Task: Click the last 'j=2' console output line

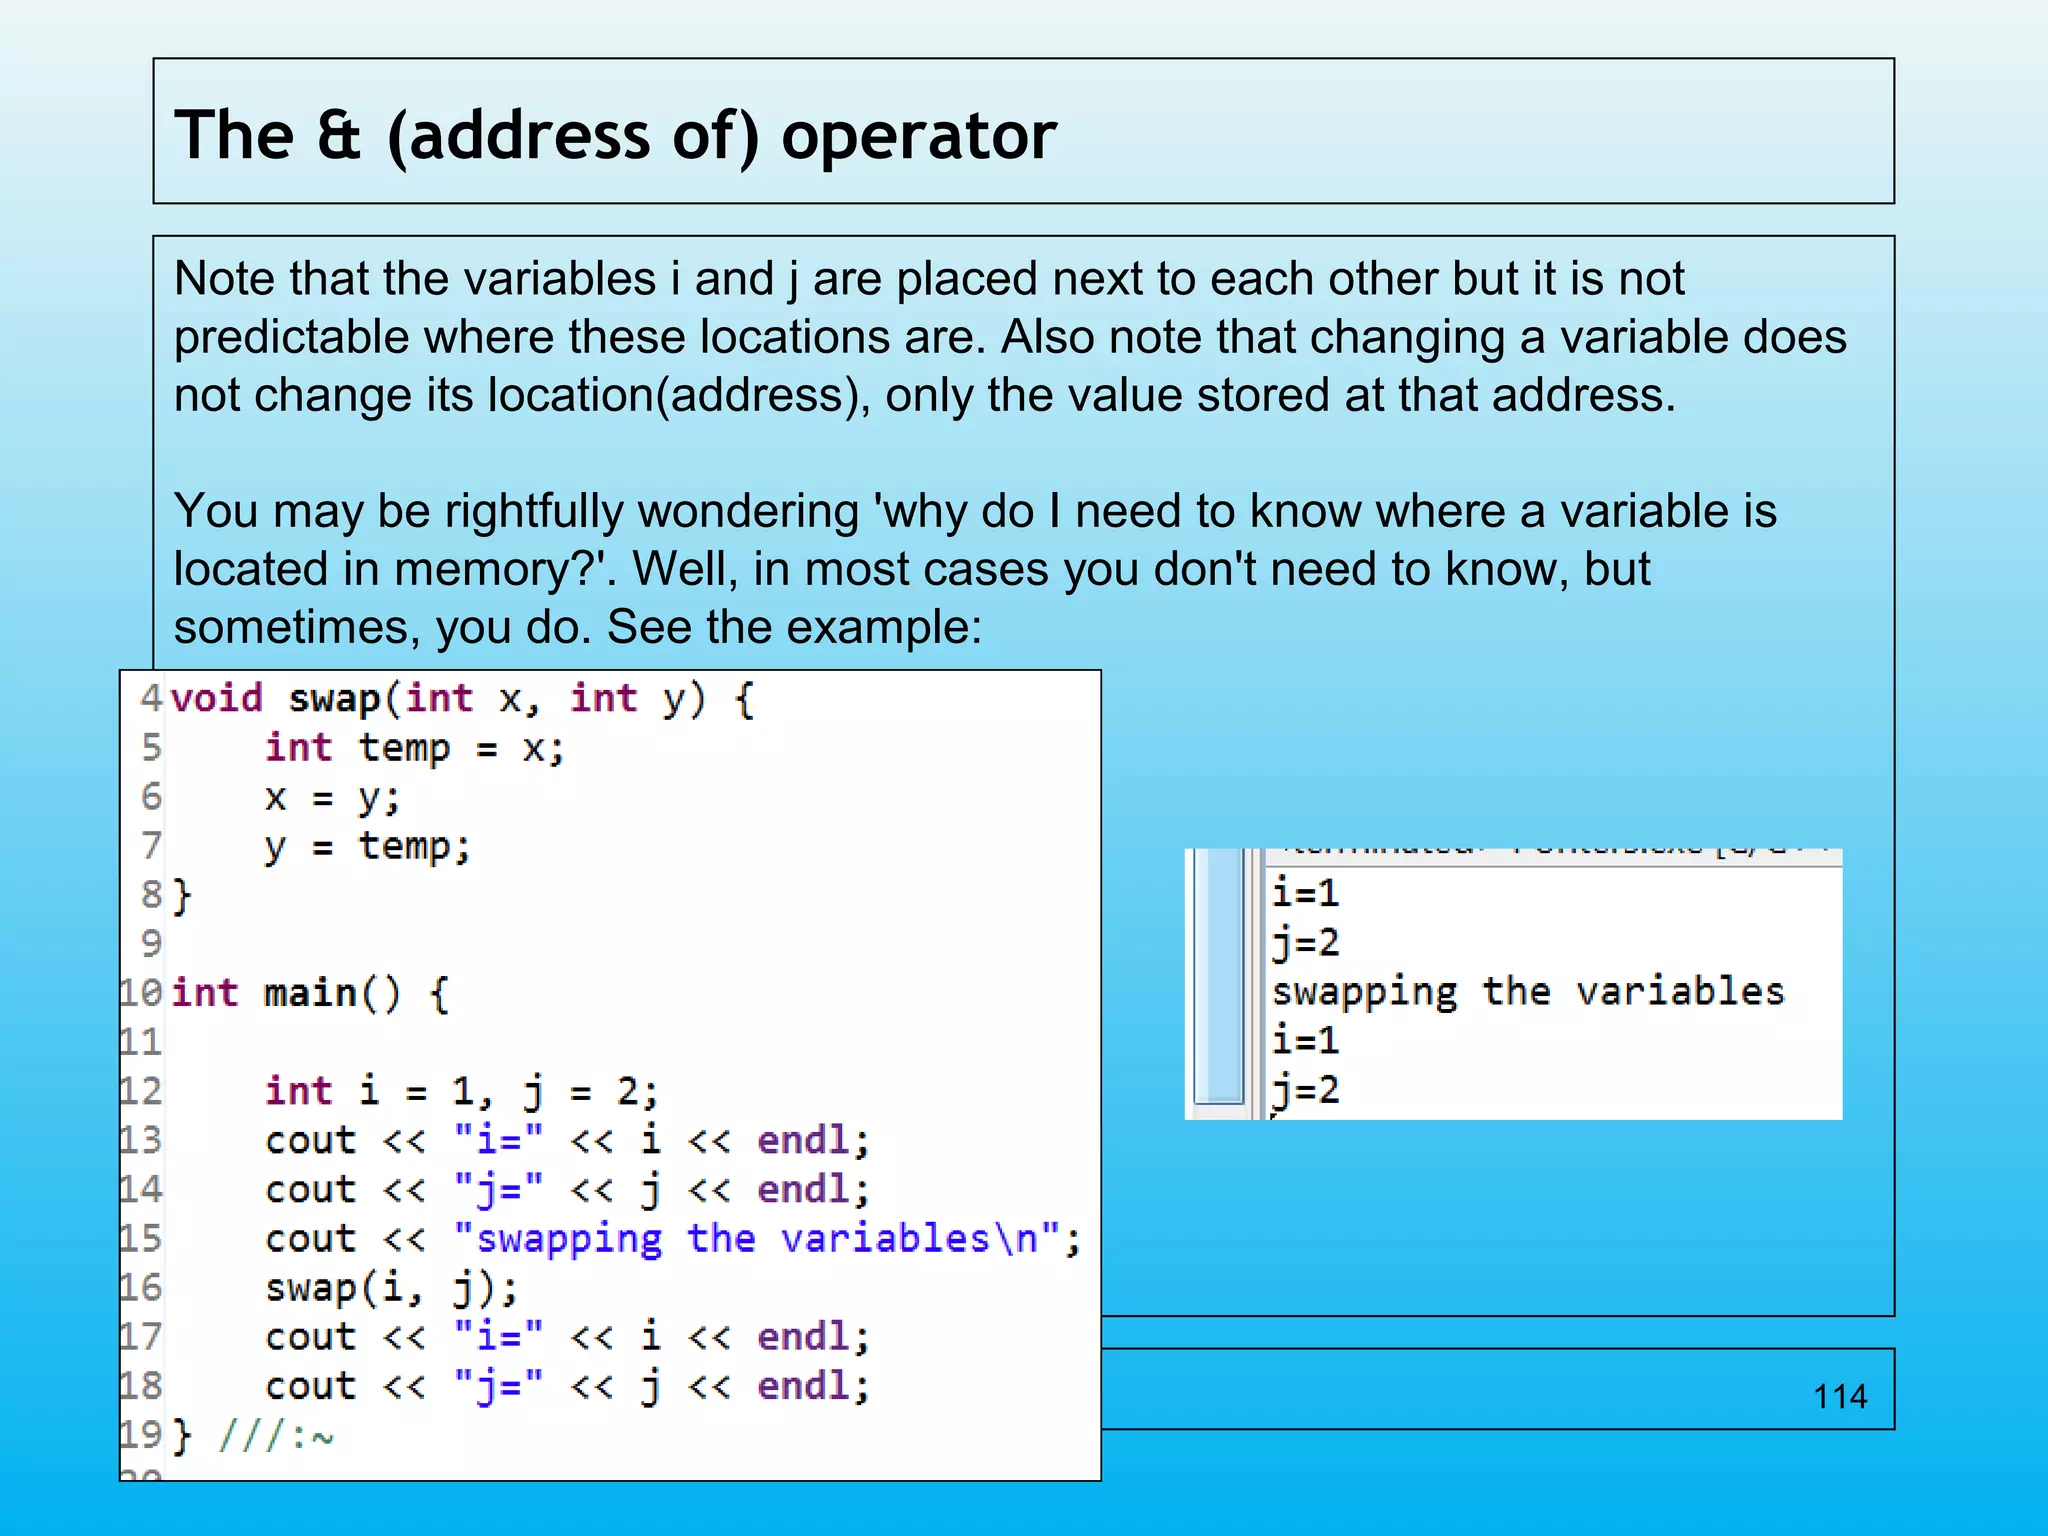Action: click(1305, 1090)
